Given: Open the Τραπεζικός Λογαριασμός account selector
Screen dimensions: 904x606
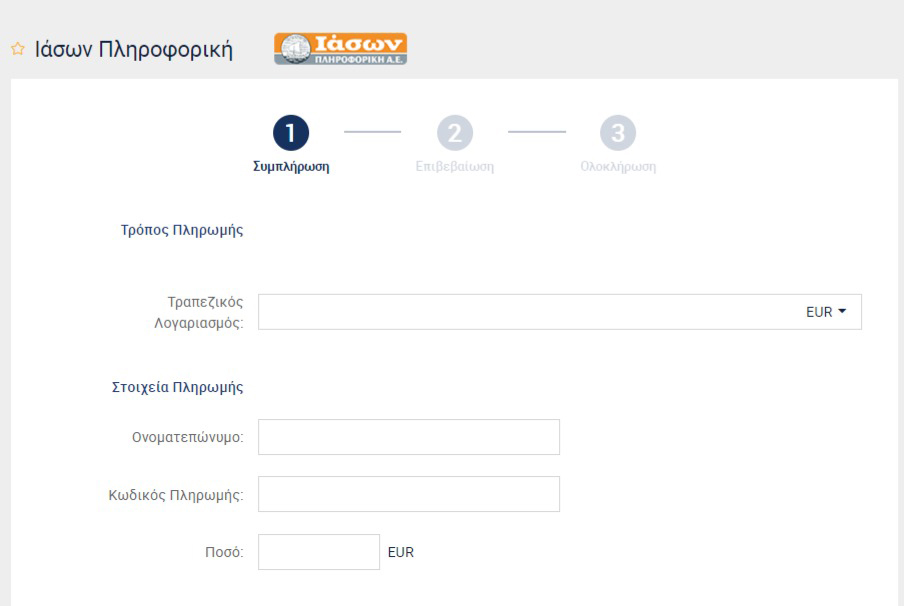Looking at the screenshot, I should (560, 312).
